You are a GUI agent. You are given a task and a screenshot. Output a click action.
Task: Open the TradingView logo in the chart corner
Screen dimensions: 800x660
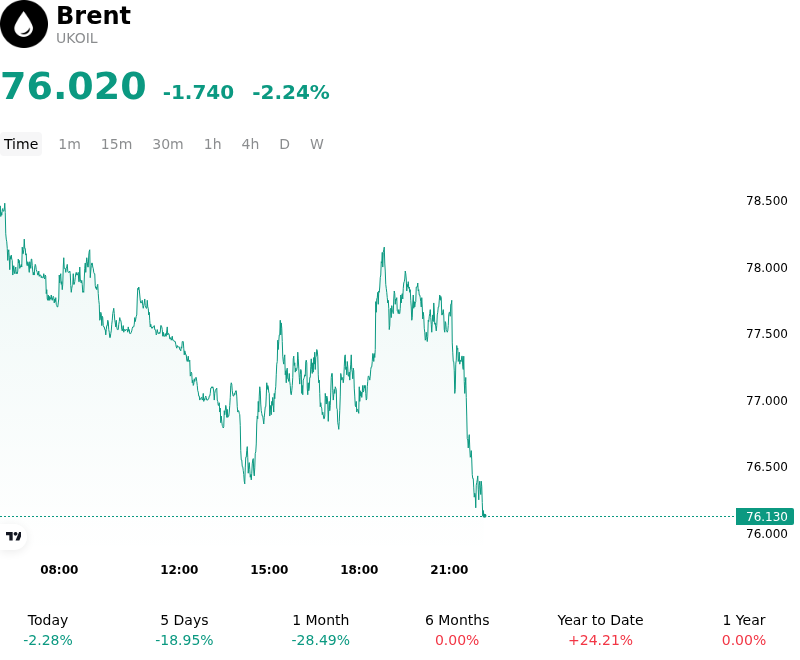coord(13,536)
